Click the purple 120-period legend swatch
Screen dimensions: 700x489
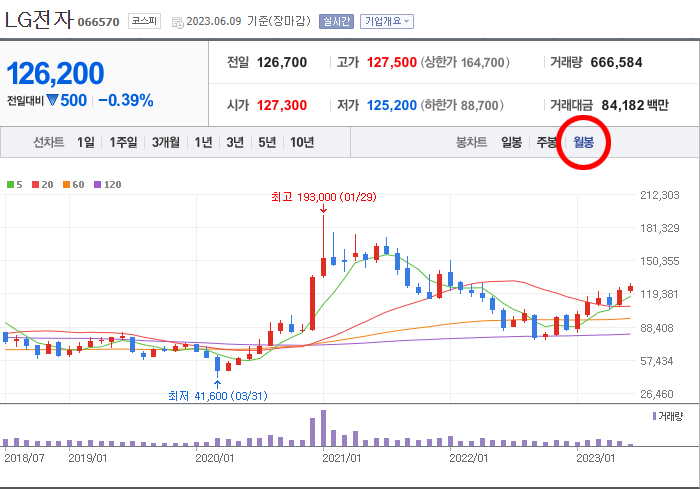[98, 184]
